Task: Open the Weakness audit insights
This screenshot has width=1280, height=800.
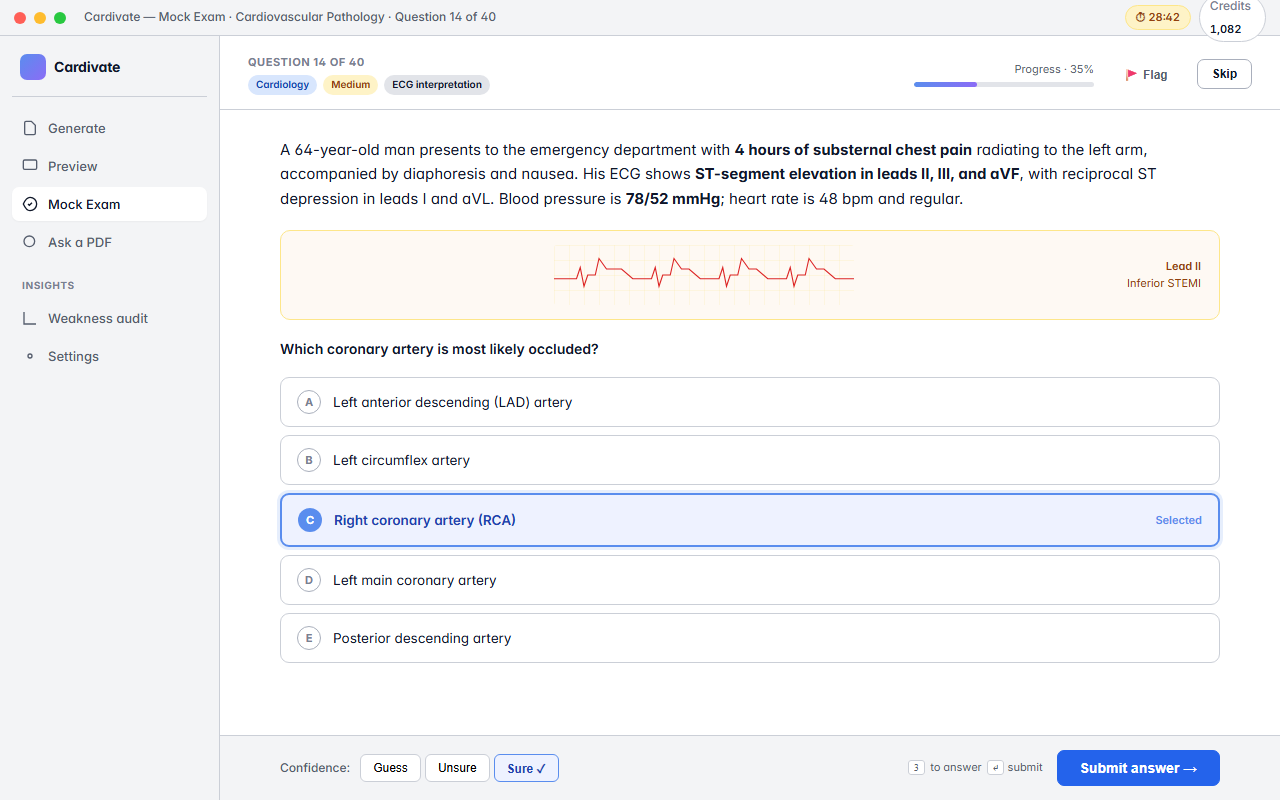Action: point(109,318)
